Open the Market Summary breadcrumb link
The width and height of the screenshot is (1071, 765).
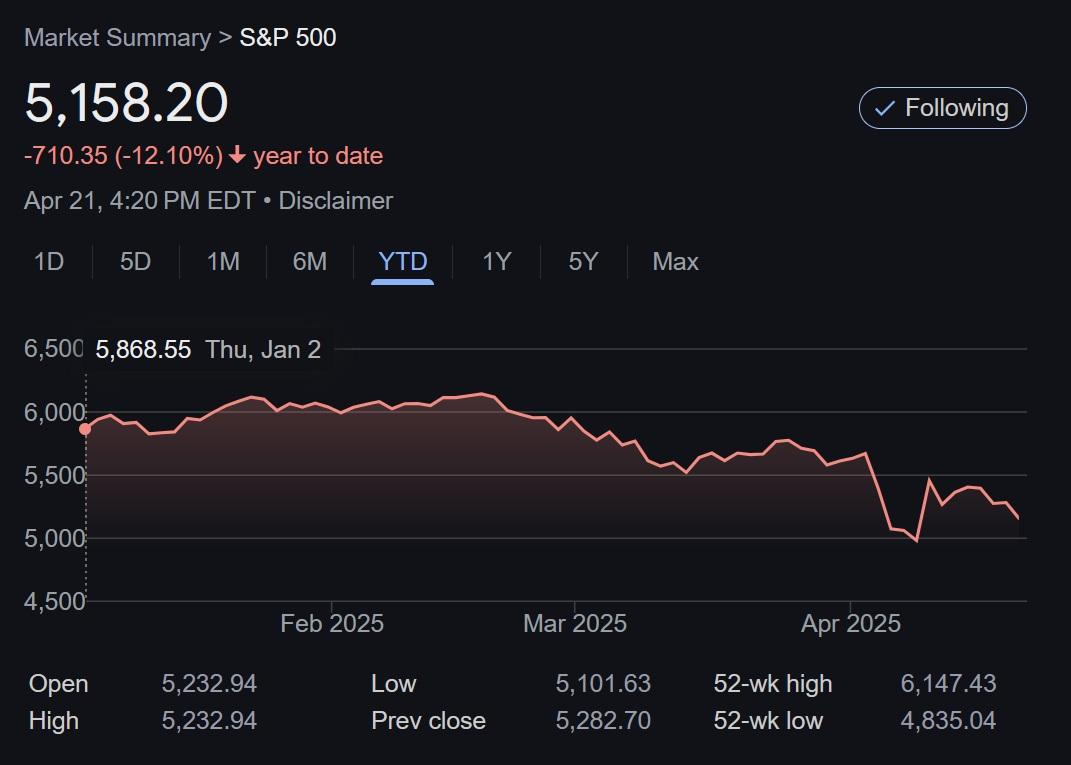[x=117, y=38]
